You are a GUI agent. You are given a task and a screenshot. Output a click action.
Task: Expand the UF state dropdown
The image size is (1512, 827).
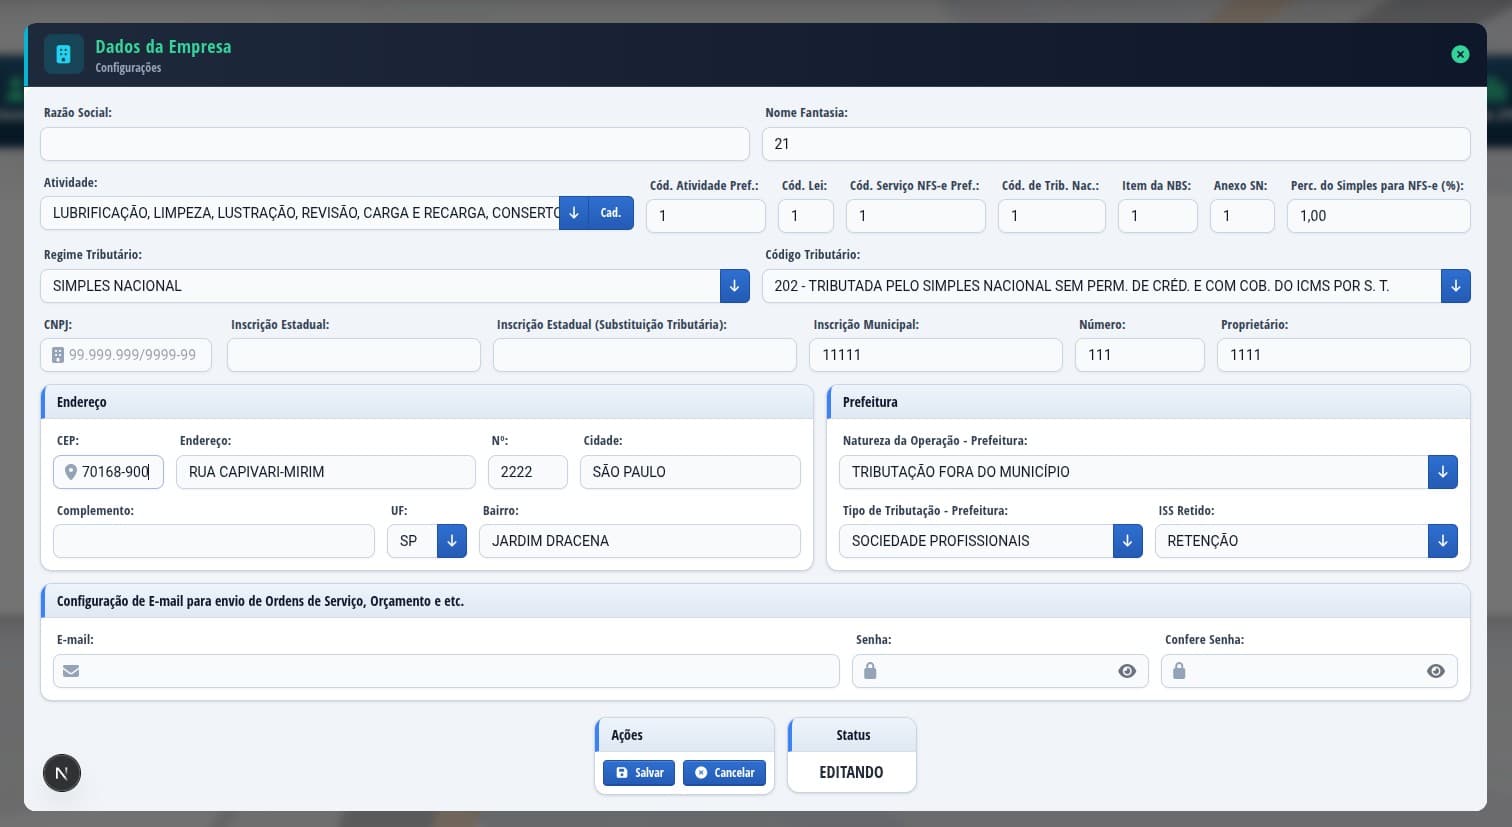[x=452, y=541]
